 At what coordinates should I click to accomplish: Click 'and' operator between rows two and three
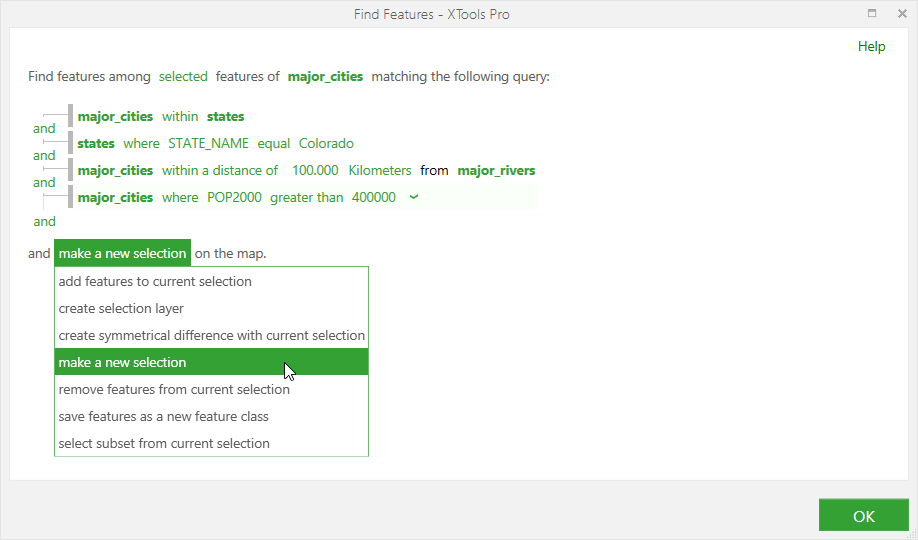[44, 155]
